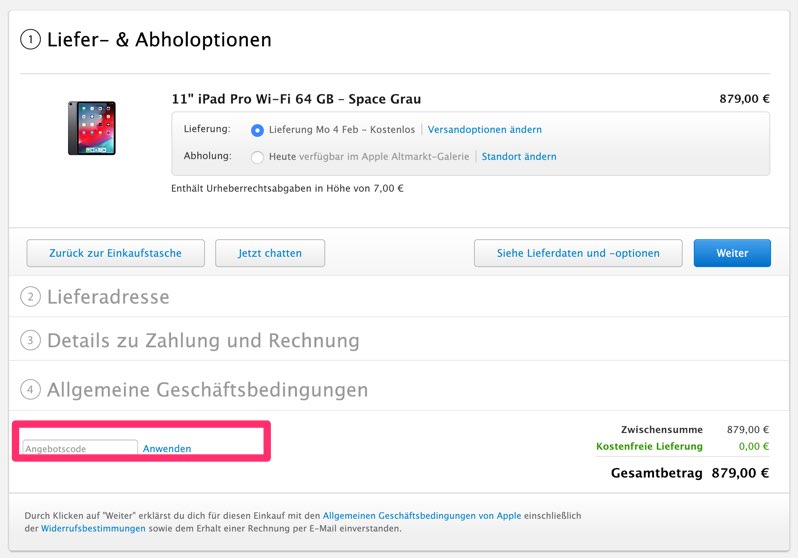Click the Urheberrechtsabgaben 7,00 € note
This screenshot has width=800, height=558.
[x=287, y=189]
